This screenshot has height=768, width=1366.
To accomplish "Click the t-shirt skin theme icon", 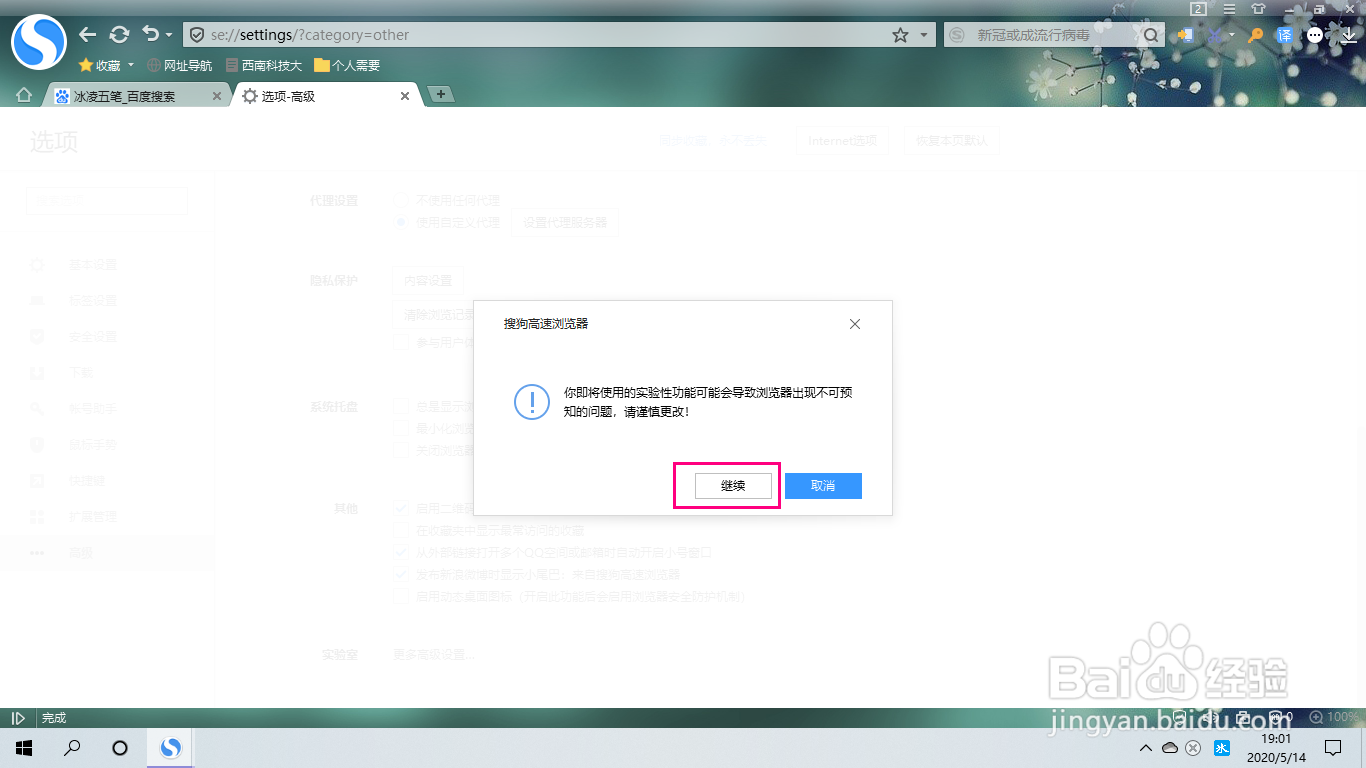I will point(1258,9).
